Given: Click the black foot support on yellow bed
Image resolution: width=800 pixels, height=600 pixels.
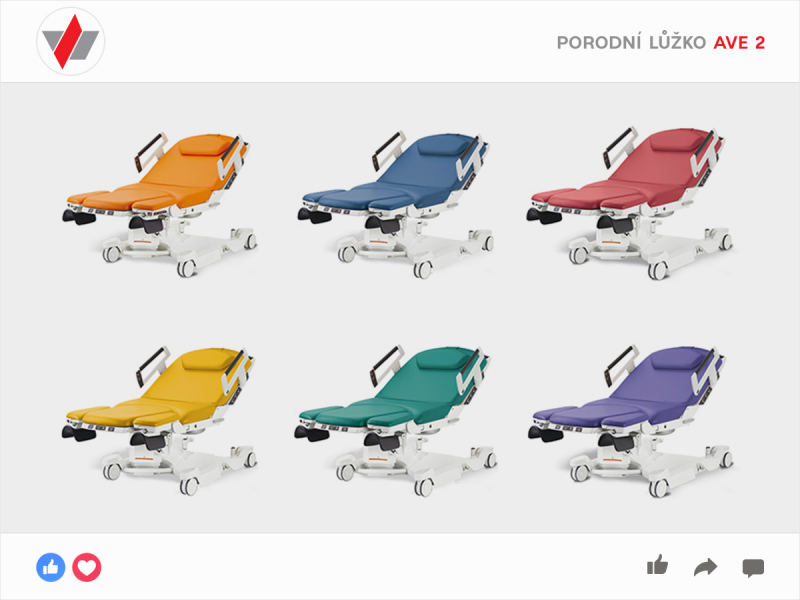Looking at the screenshot, I should pyautogui.click(x=79, y=433).
